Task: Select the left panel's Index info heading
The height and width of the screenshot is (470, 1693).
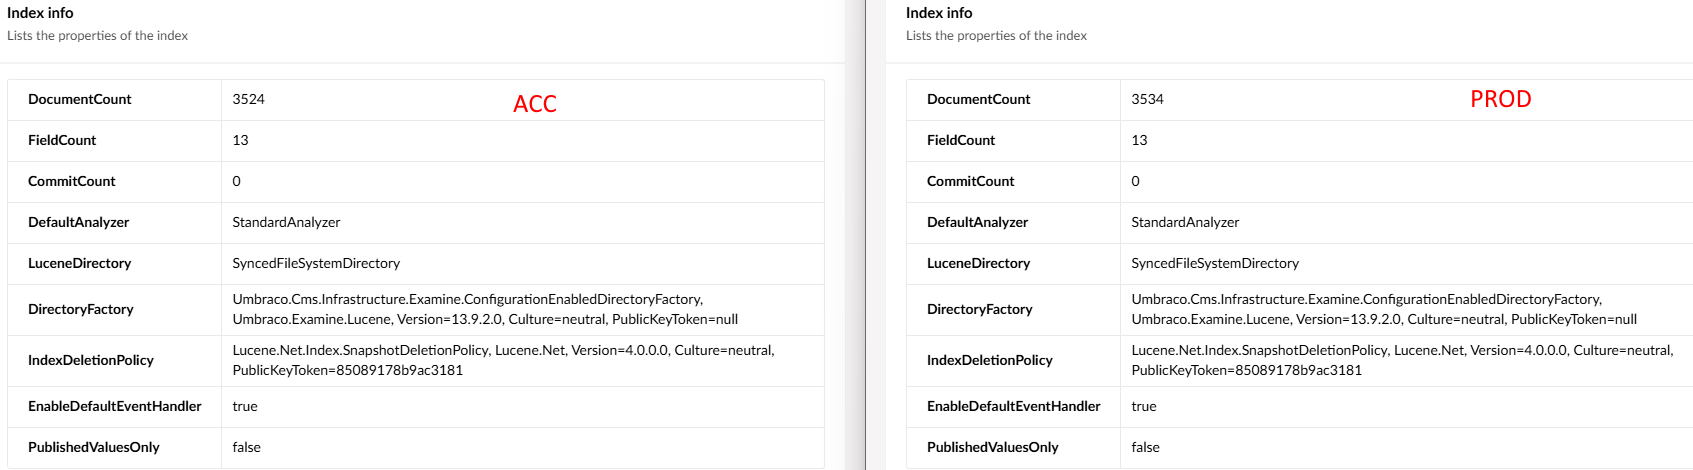Action: 40,13
